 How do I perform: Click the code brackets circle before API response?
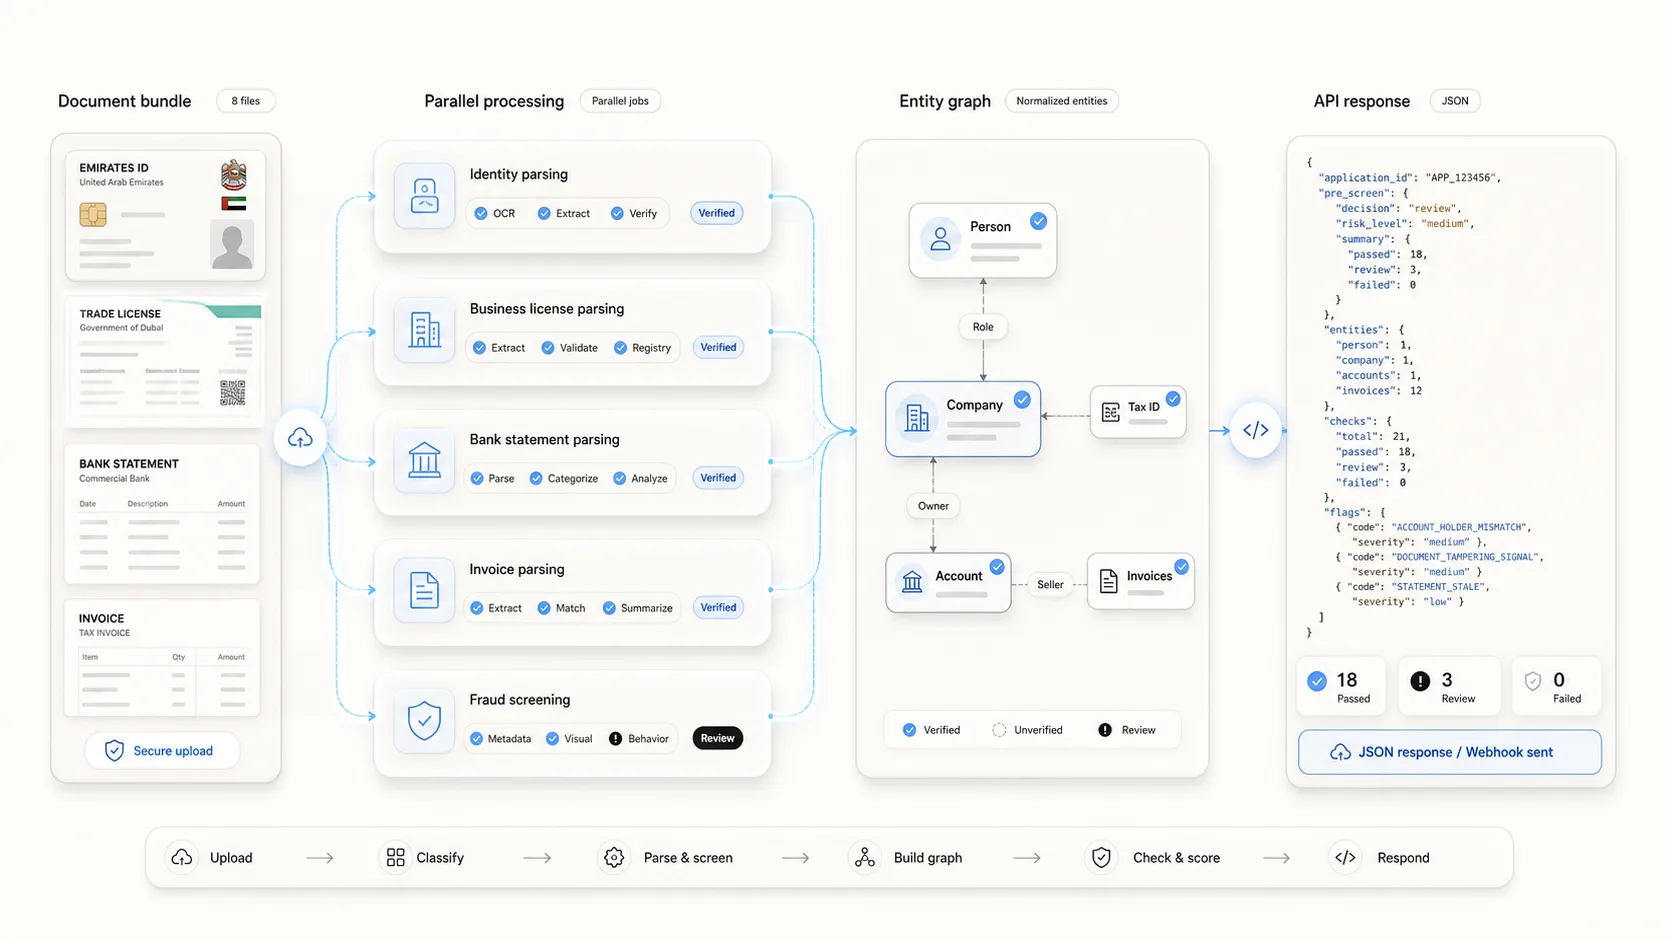(1256, 431)
